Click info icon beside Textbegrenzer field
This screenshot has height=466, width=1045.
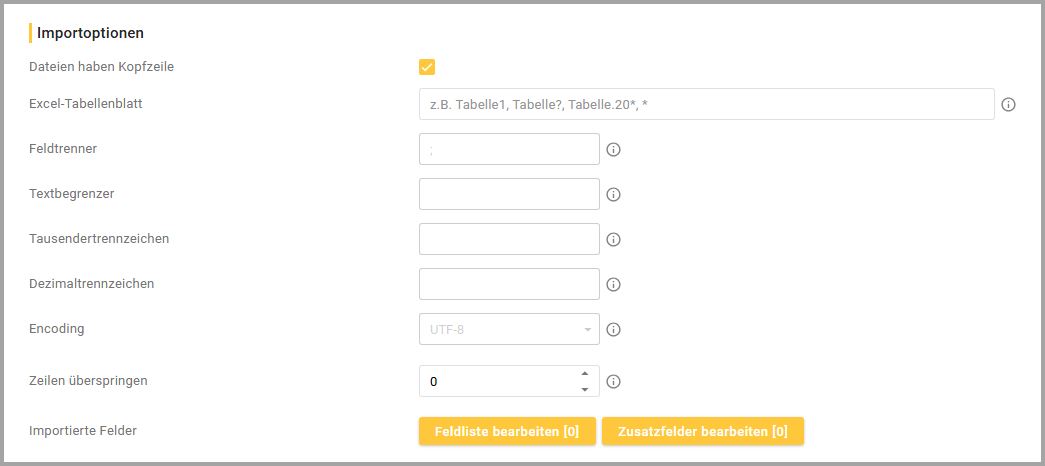coord(614,194)
